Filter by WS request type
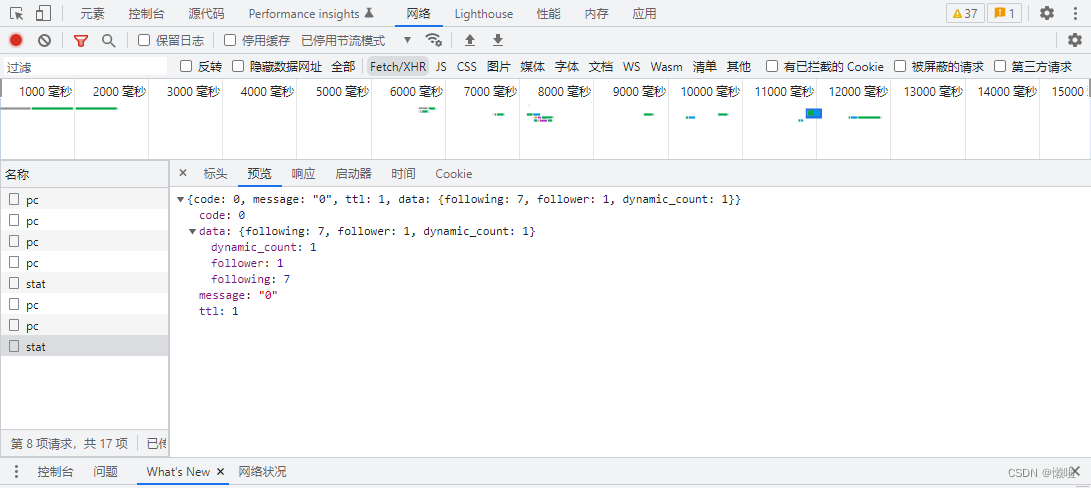The height and width of the screenshot is (488, 1091). point(631,66)
